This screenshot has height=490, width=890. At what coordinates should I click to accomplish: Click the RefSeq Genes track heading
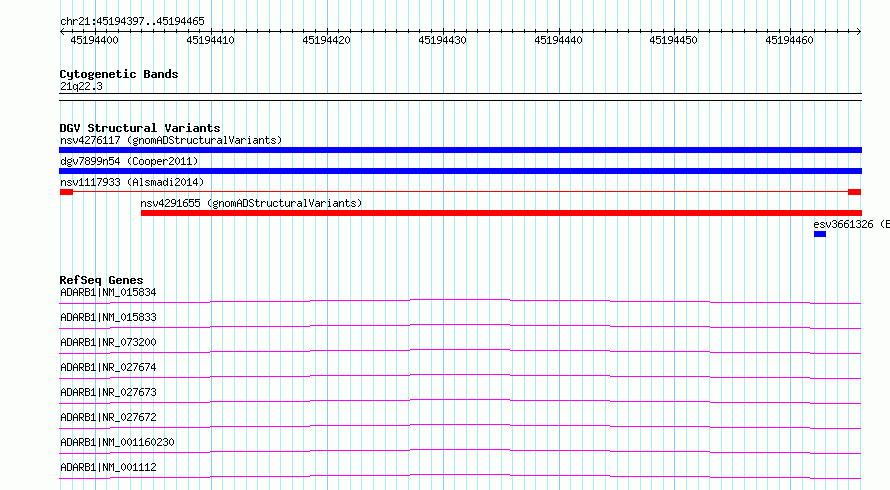[101, 280]
